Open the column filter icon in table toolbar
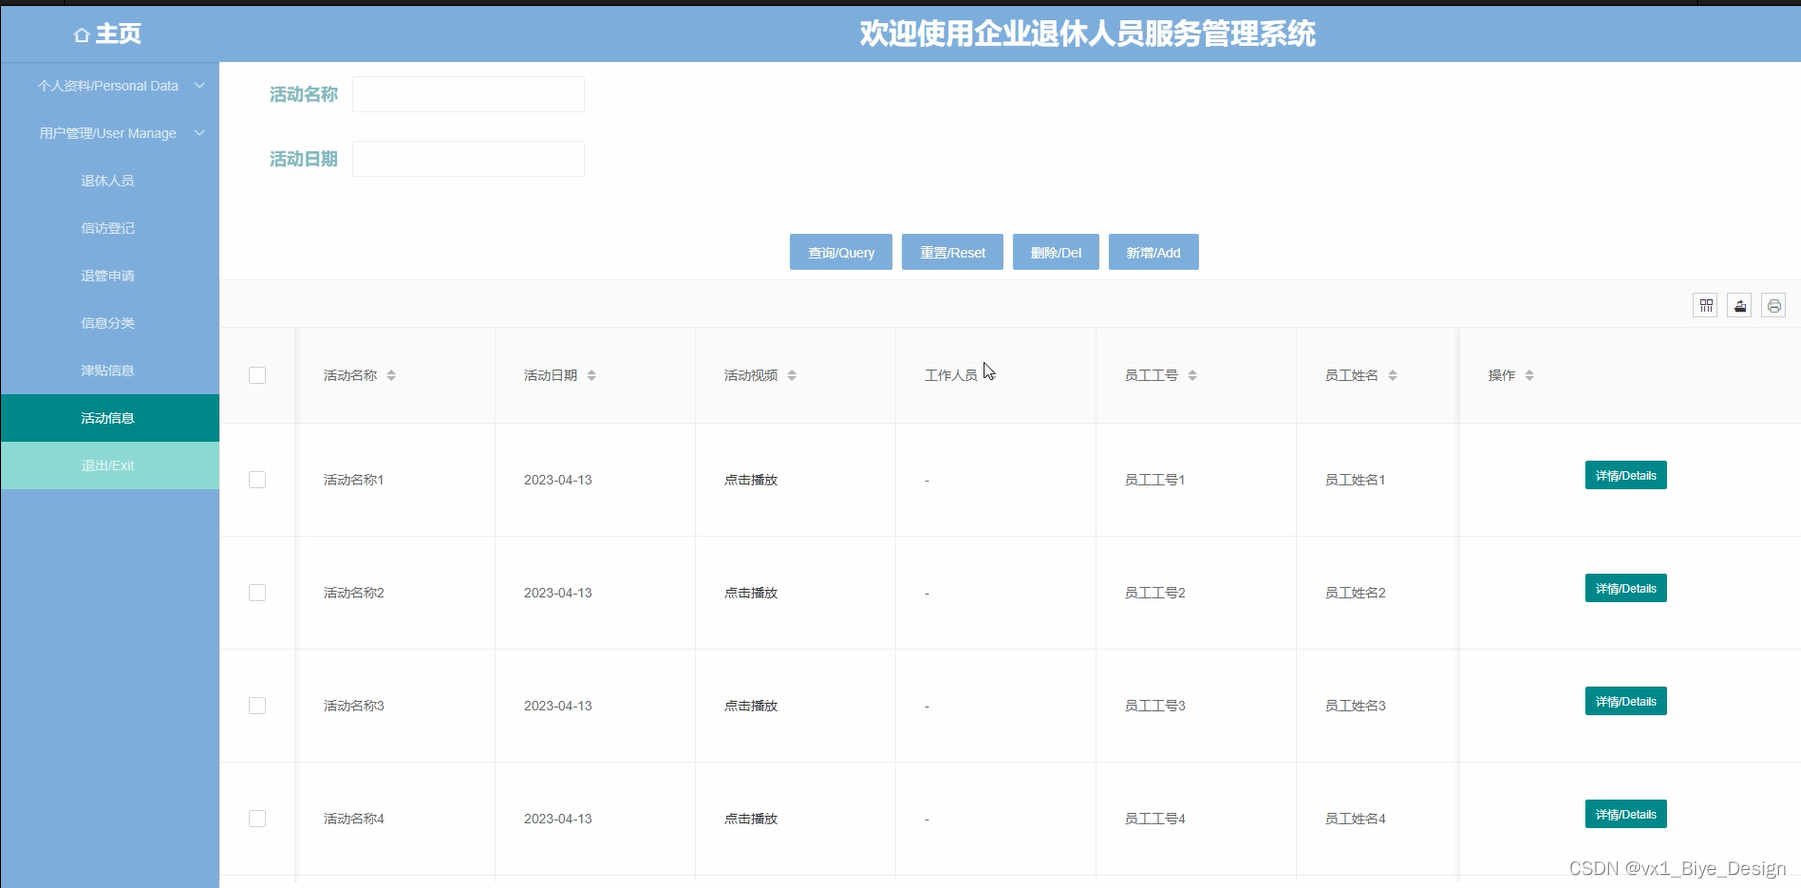 [1706, 306]
